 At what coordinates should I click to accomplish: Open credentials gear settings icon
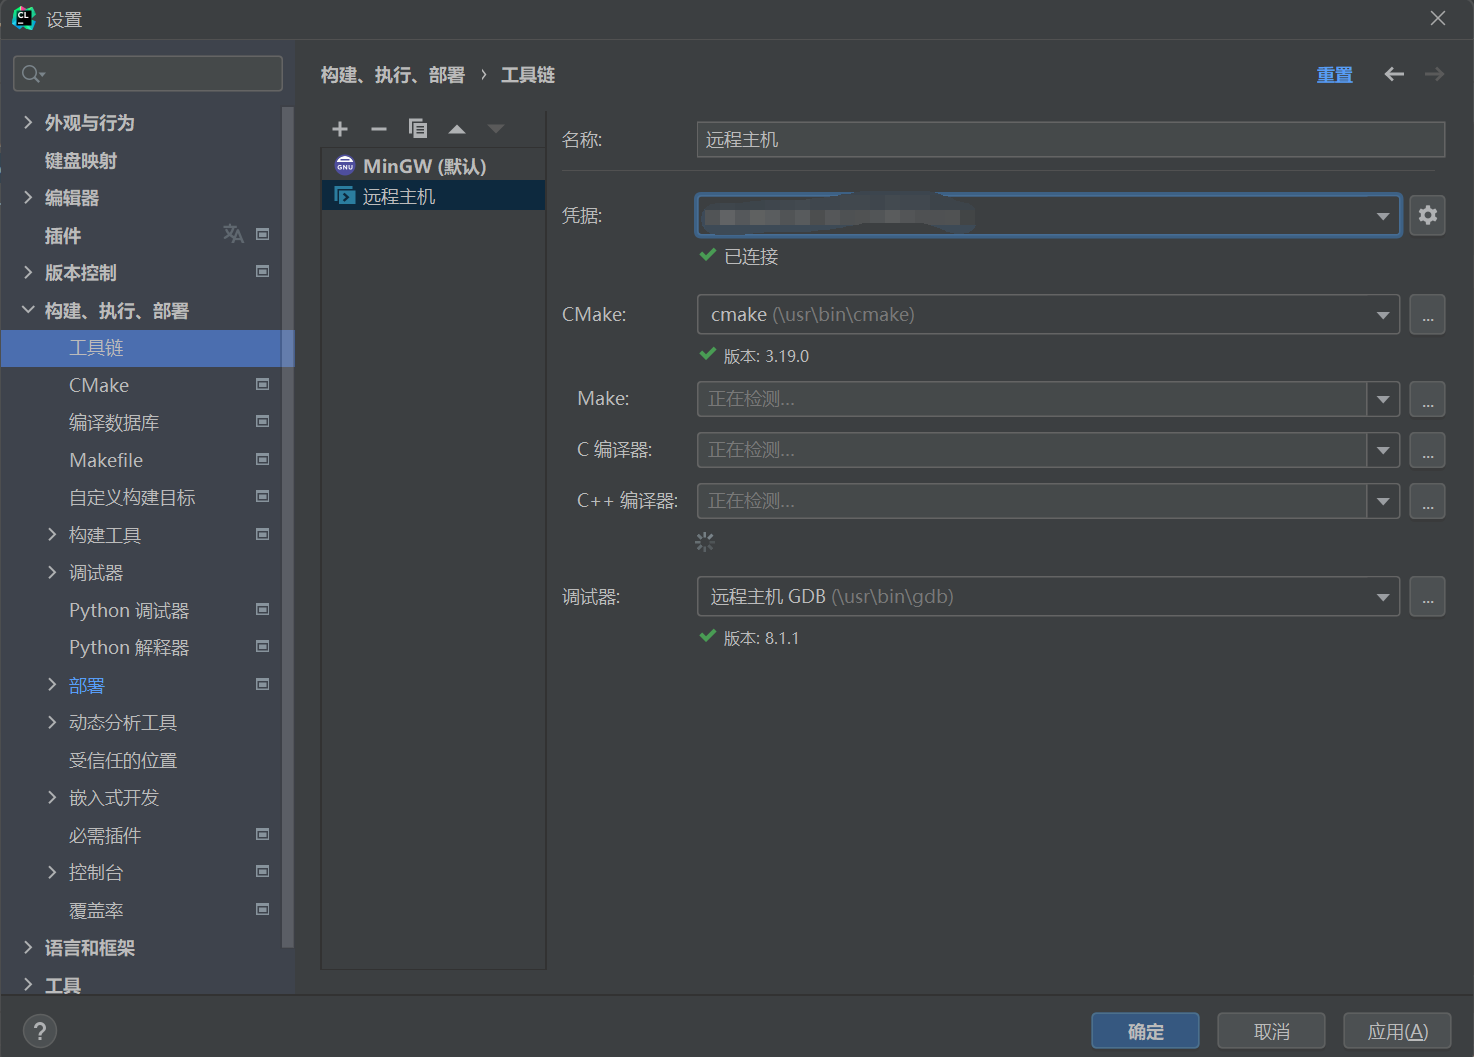tap(1427, 215)
